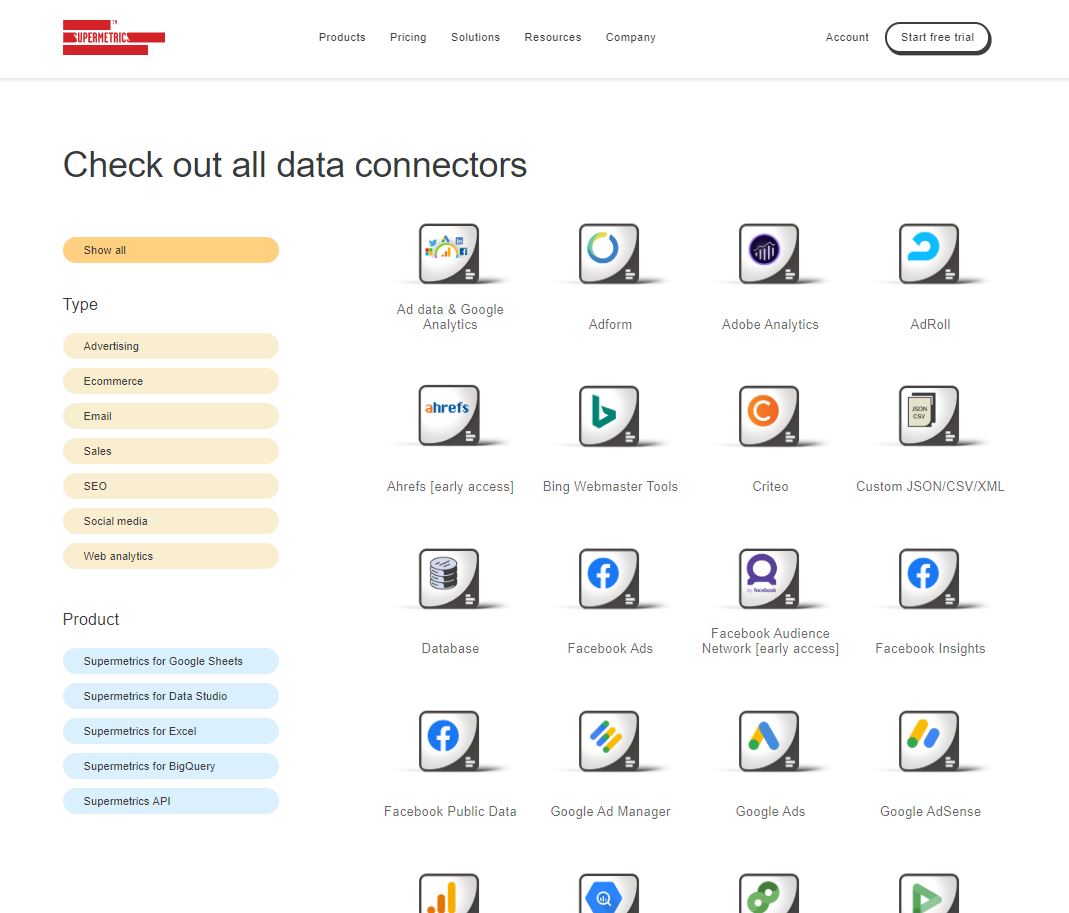Open the Solutions menu
This screenshot has width=1069, height=913.
coord(476,38)
